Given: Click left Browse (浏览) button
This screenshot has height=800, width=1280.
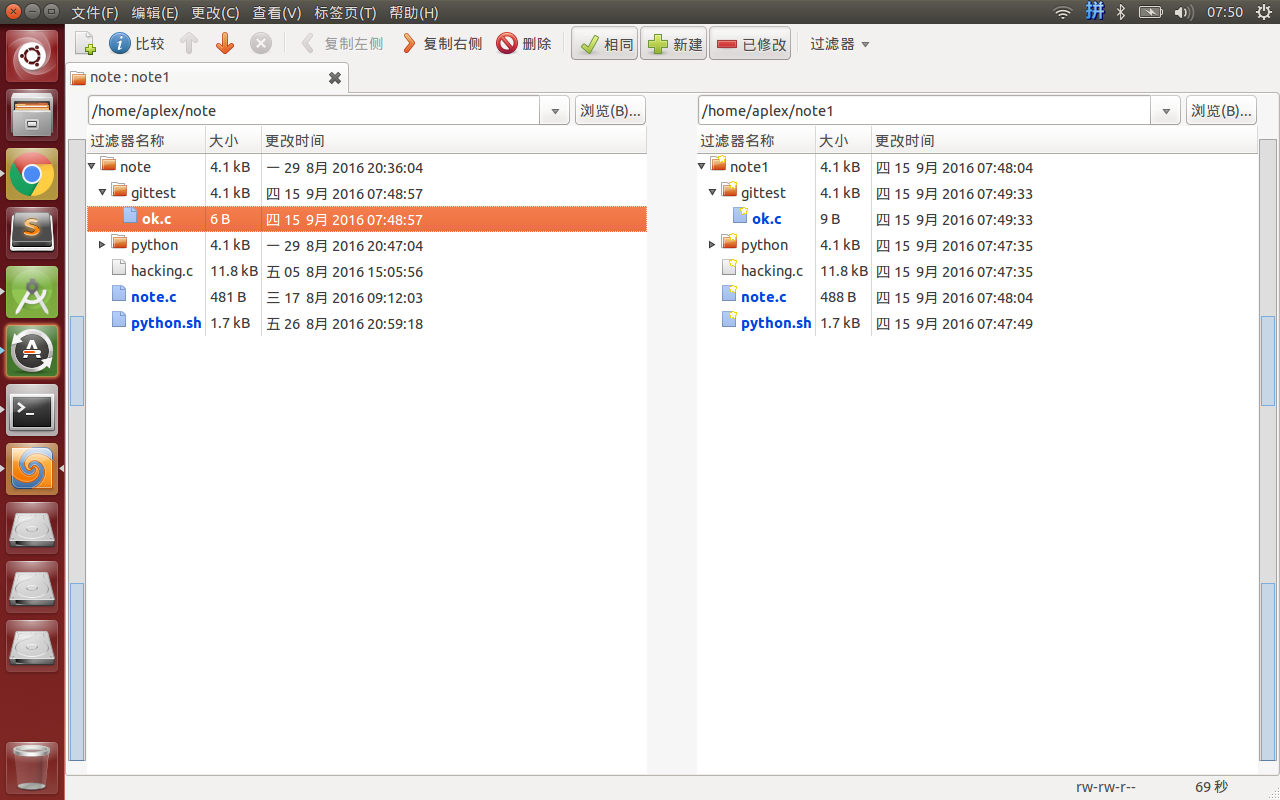Looking at the screenshot, I should pos(610,110).
